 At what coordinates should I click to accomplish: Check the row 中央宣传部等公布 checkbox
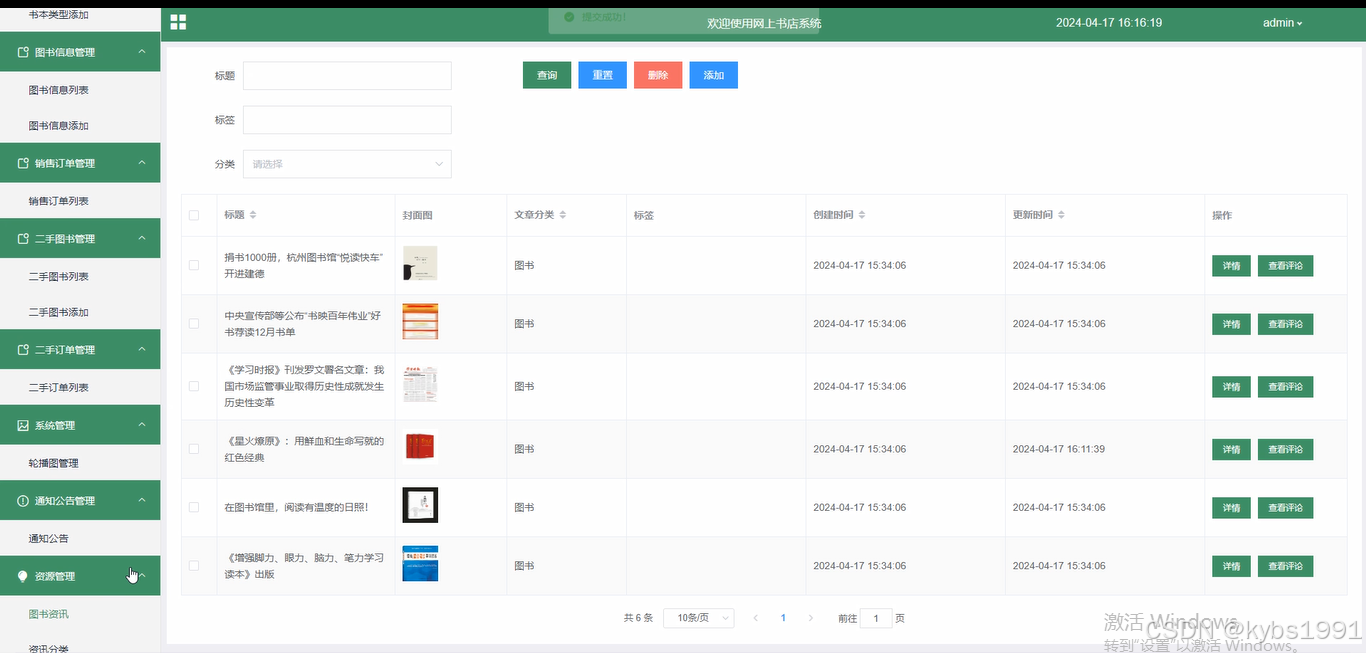[194, 324]
